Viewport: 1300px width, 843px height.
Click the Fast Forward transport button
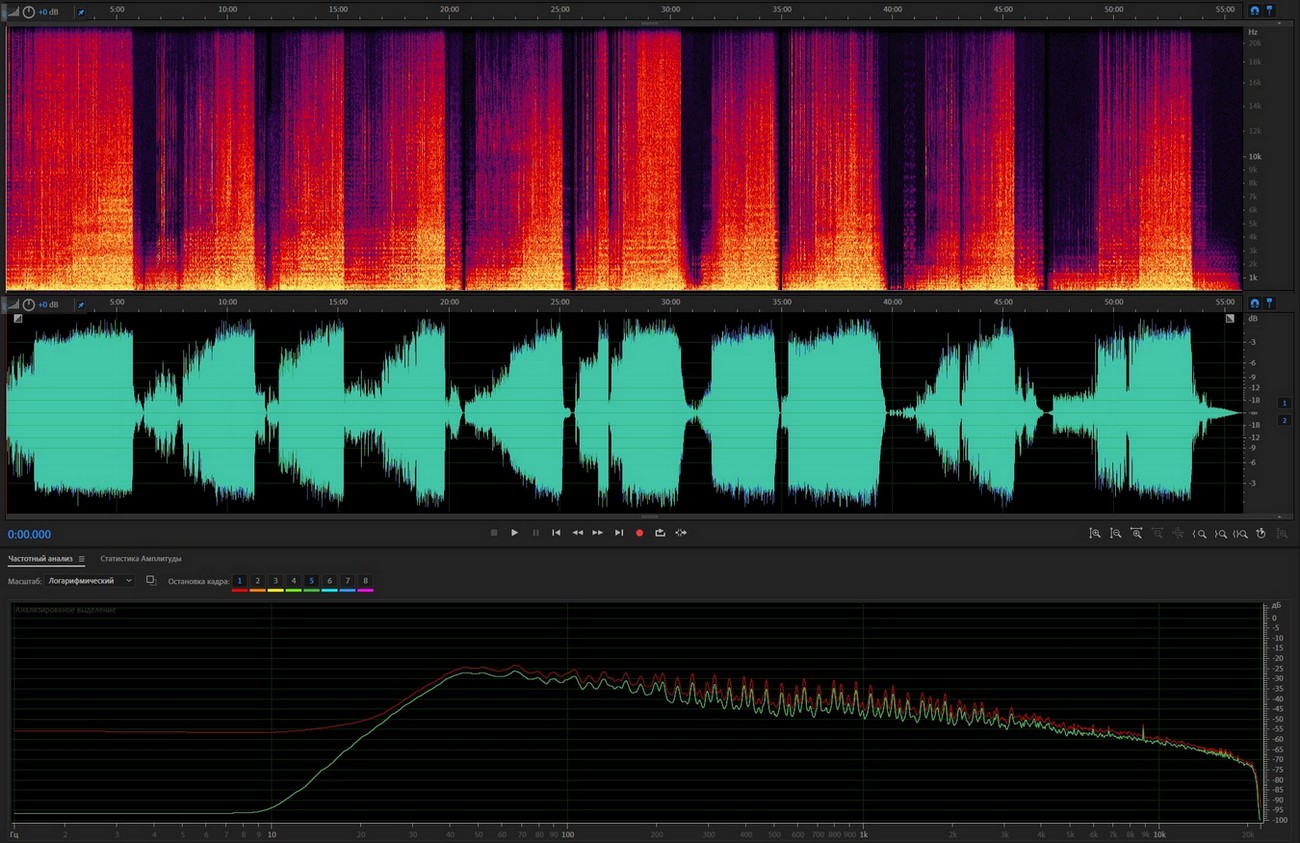click(x=598, y=533)
